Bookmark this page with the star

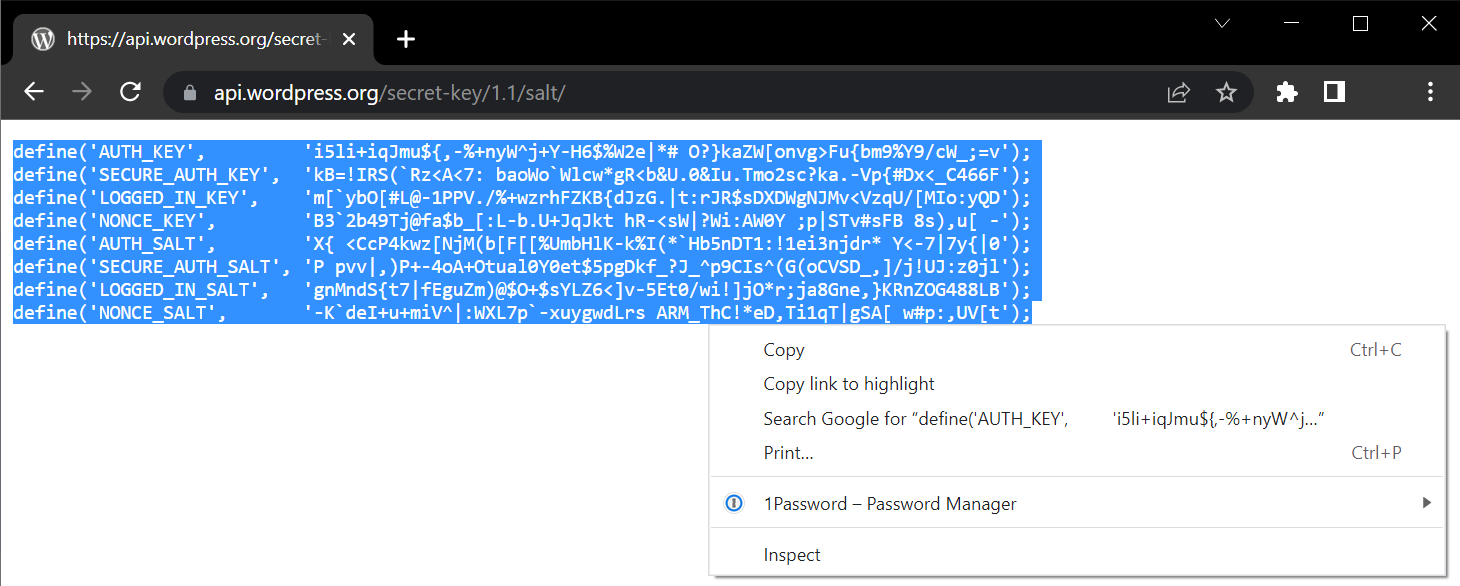pos(1226,93)
